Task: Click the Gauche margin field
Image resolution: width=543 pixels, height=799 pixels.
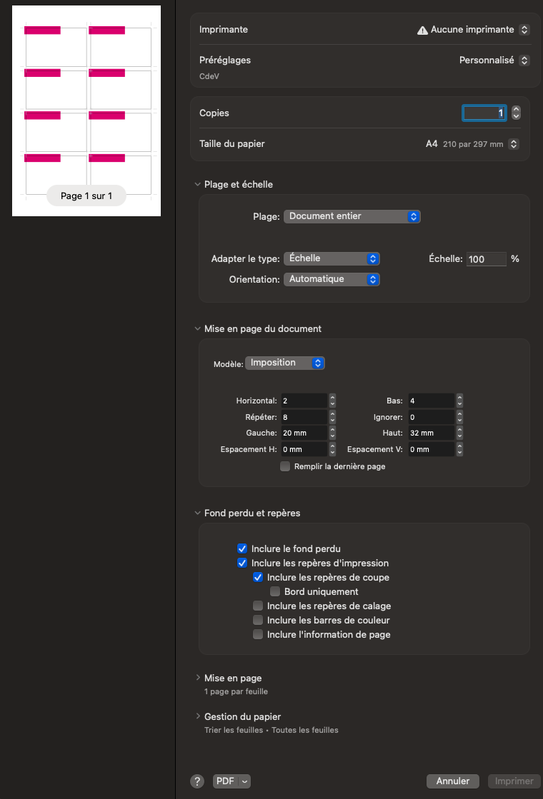Action: [304, 433]
